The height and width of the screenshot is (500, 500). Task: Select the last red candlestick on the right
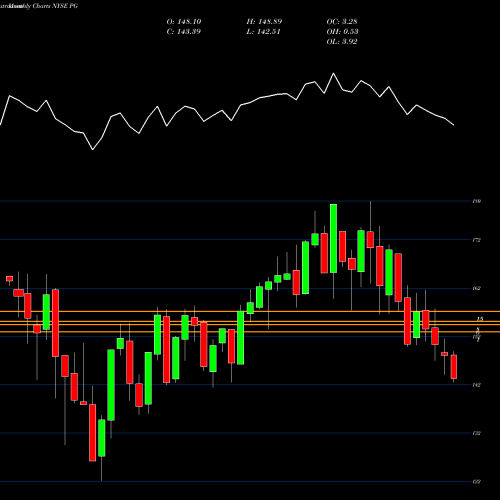tap(454, 367)
